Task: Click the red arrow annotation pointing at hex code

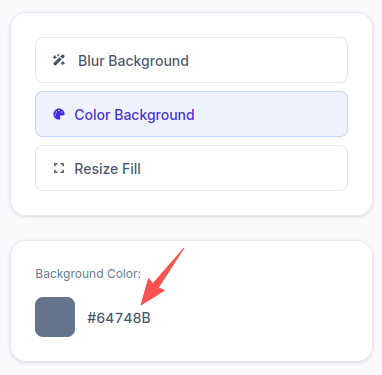Action: pyautogui.click(x=162, y=276)
